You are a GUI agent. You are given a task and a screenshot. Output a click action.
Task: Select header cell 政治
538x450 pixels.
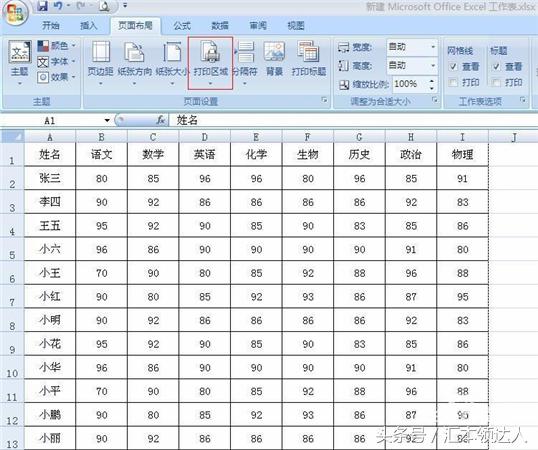411,154
